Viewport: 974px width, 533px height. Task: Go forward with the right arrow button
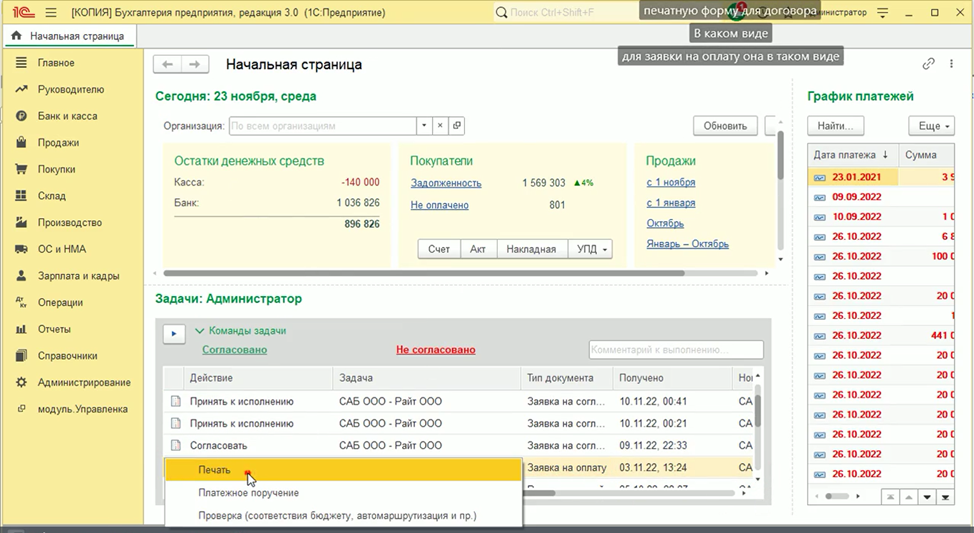tap(194, 64)
